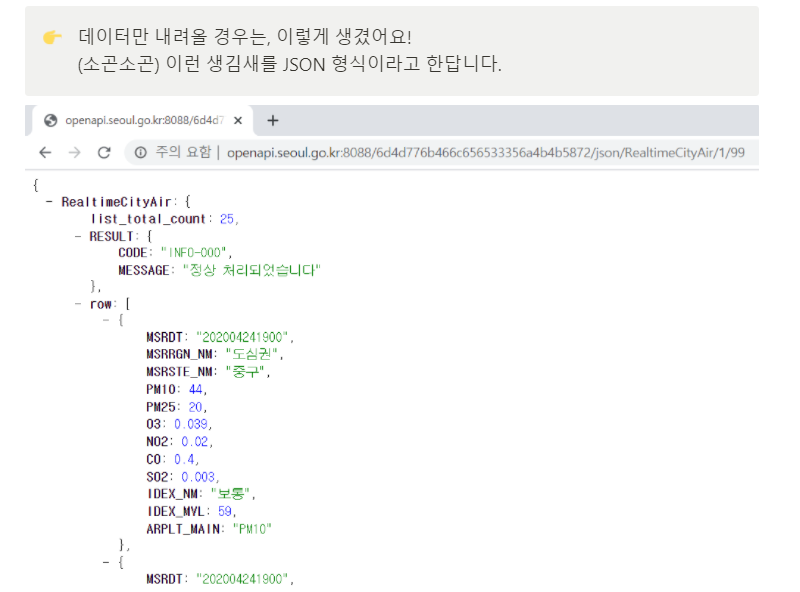The width and height of the screenshot is (800, 592).
Task: Click the browser forward arrow
Action: click(74, 152)
